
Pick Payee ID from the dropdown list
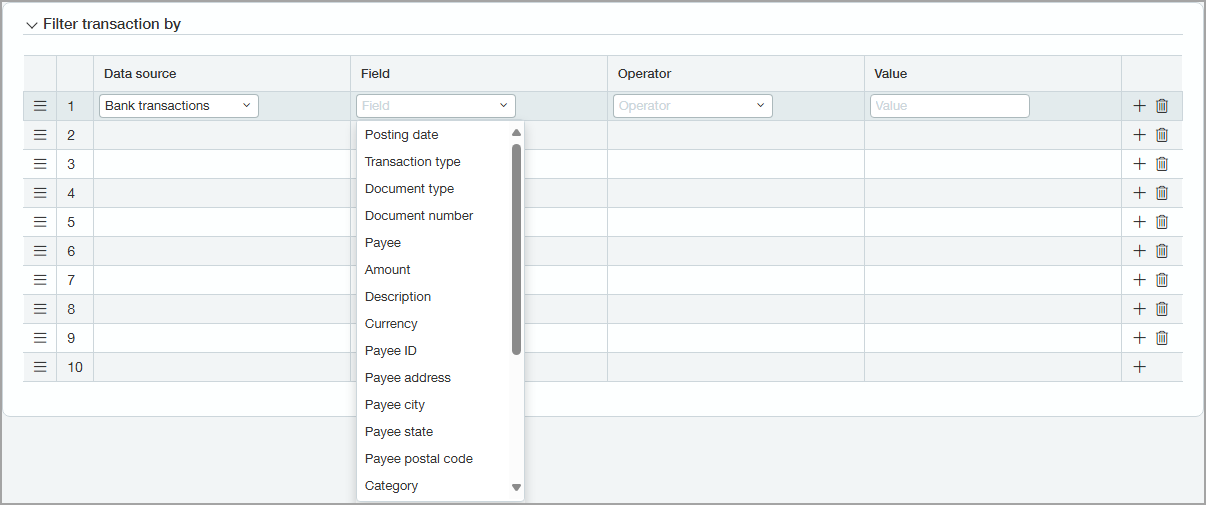tap(391, 351)
